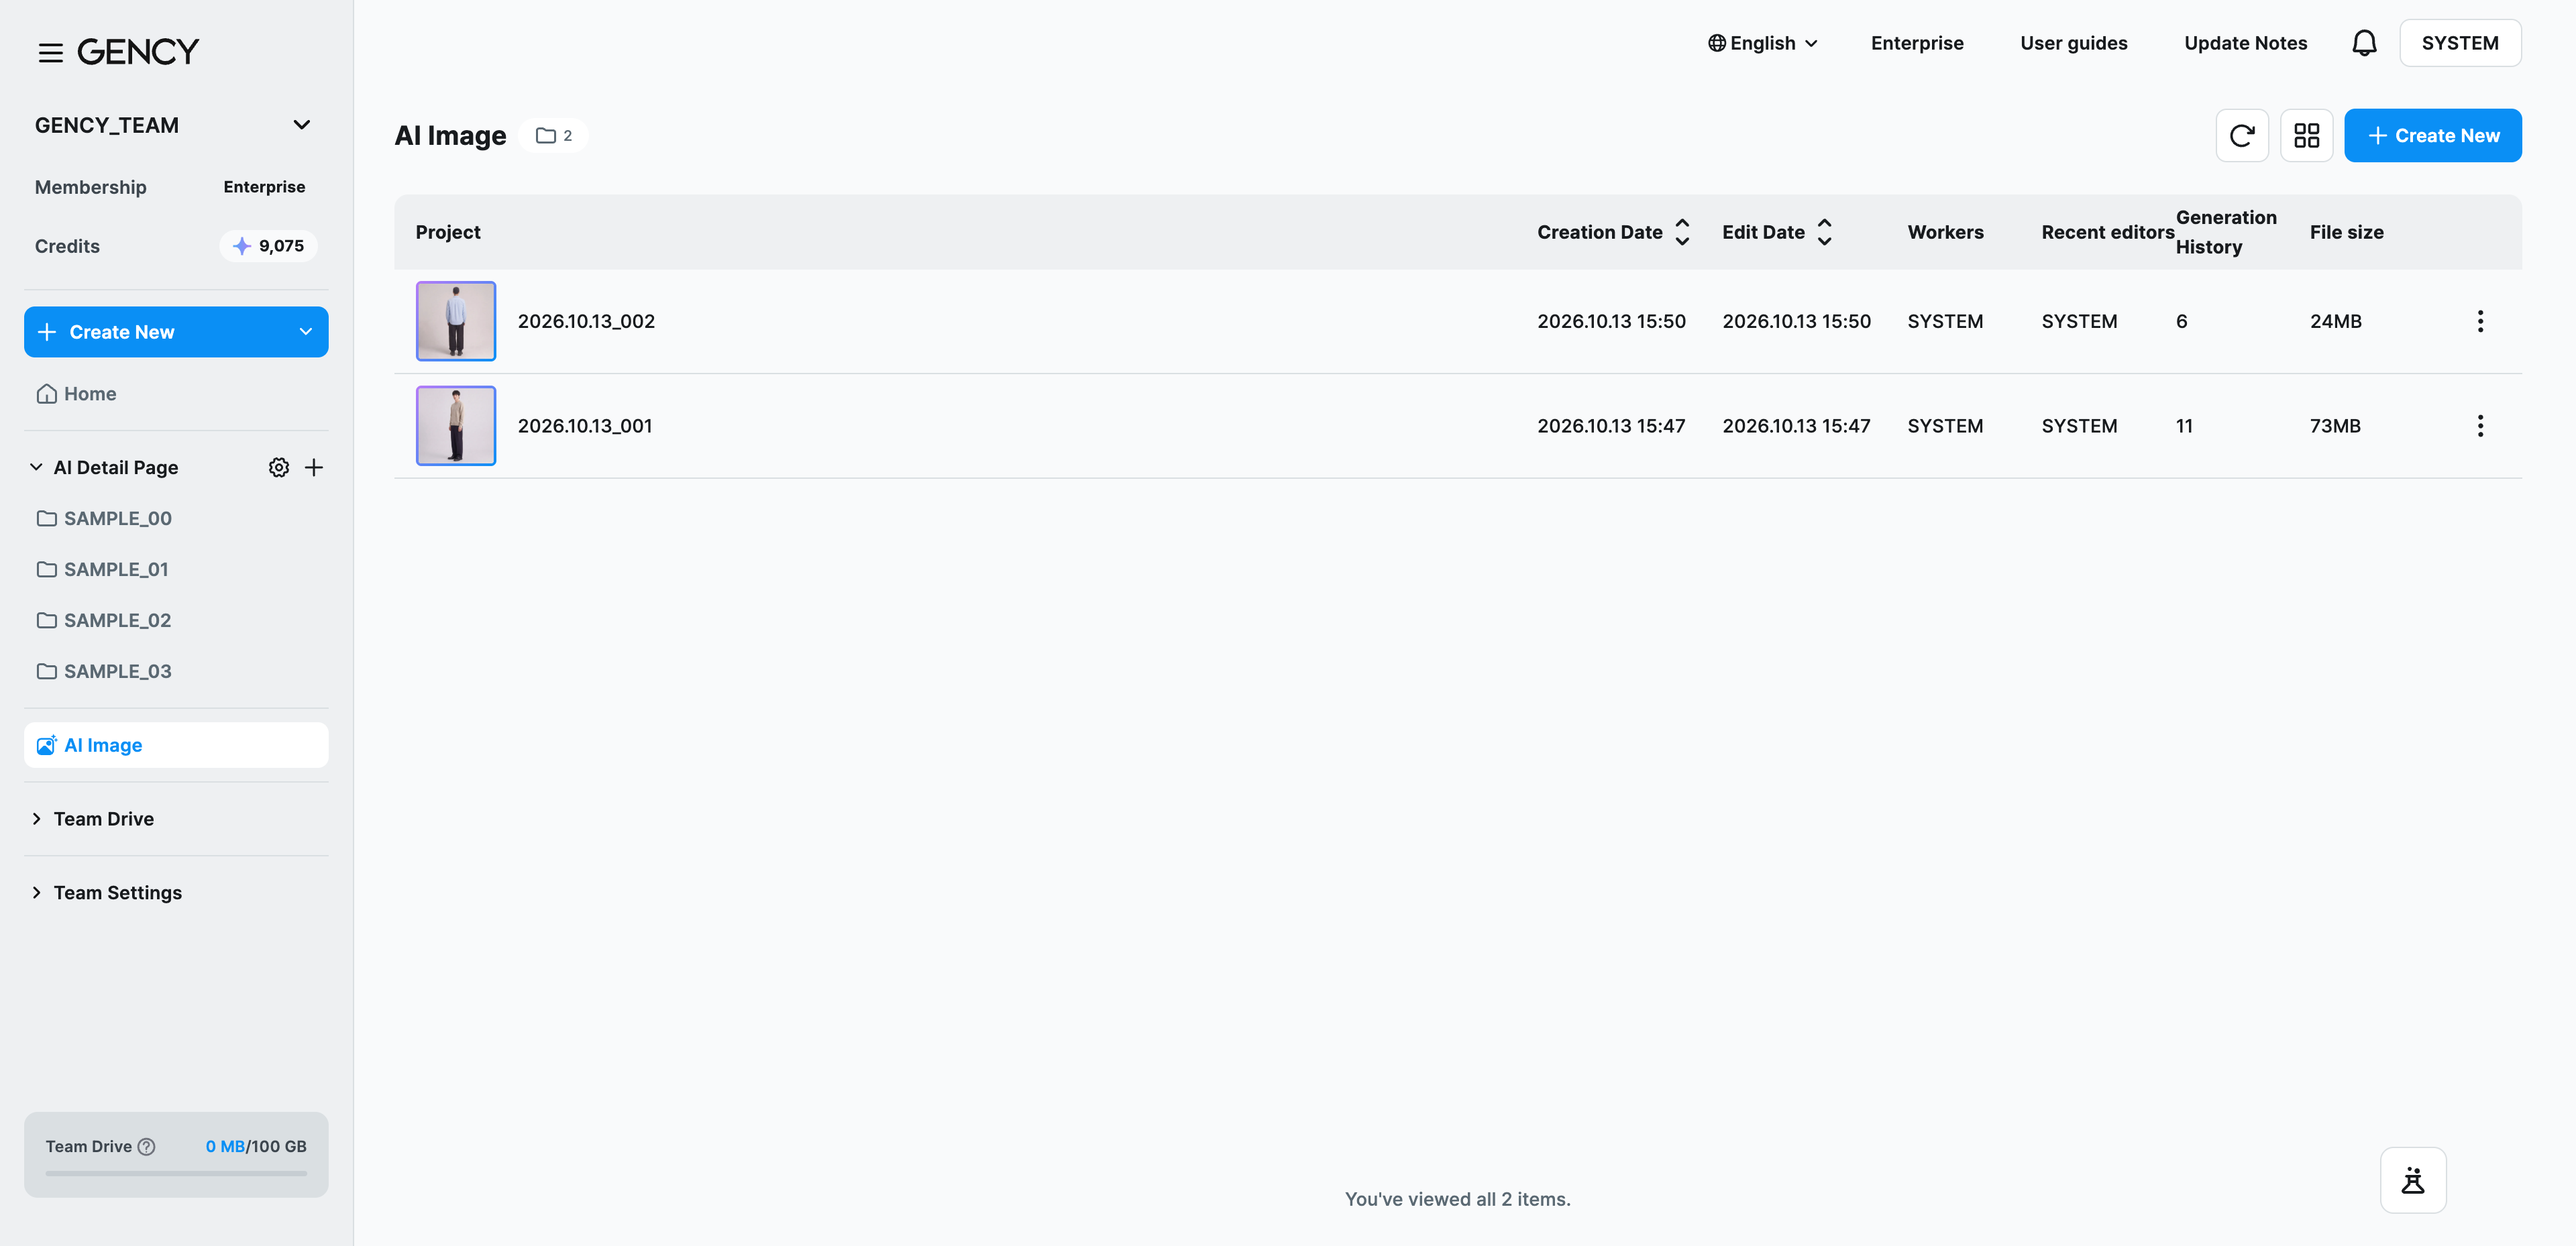Switch to grid view layout
Screen dimensions: 2576x1246
click(2306, 135)
